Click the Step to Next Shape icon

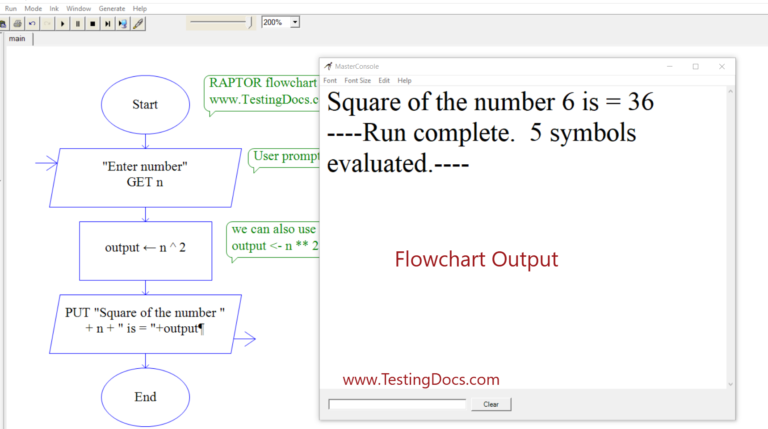click(x=108, y=22)
